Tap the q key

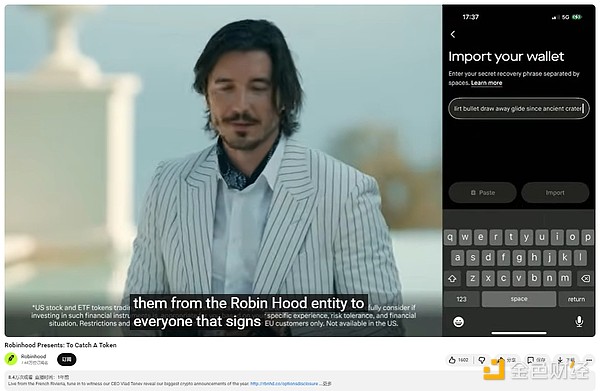[x=450, y=237]
